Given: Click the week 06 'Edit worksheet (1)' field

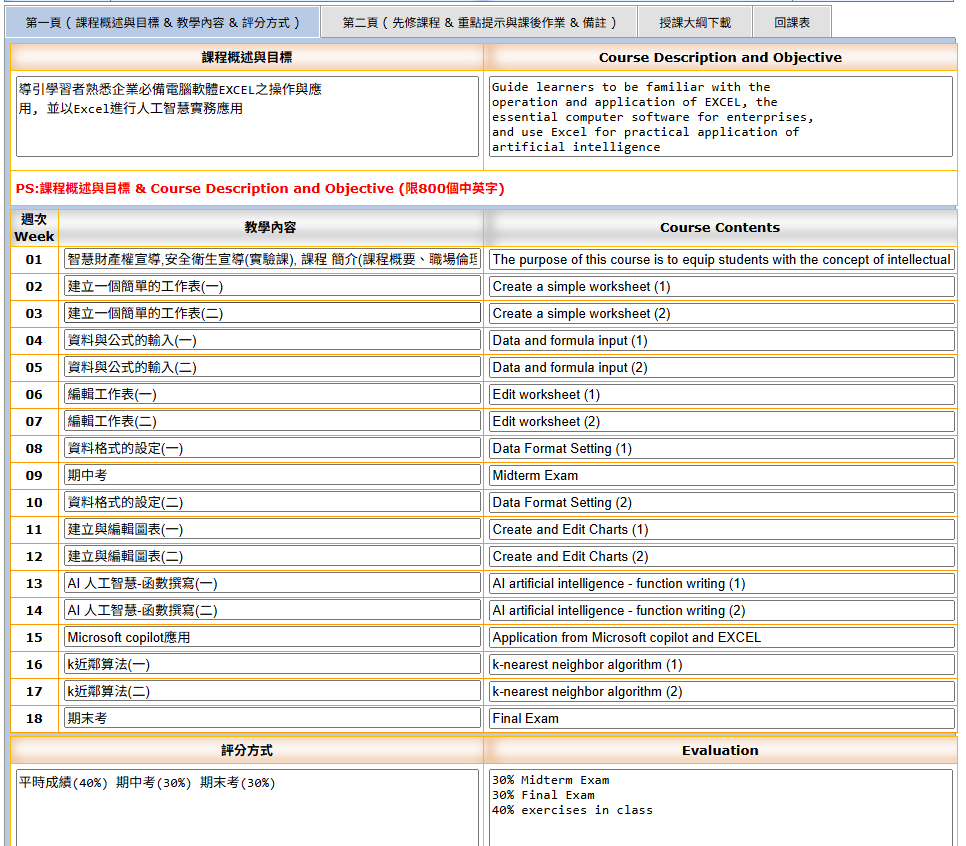Looking at the screenshot, I should (721, 395).
